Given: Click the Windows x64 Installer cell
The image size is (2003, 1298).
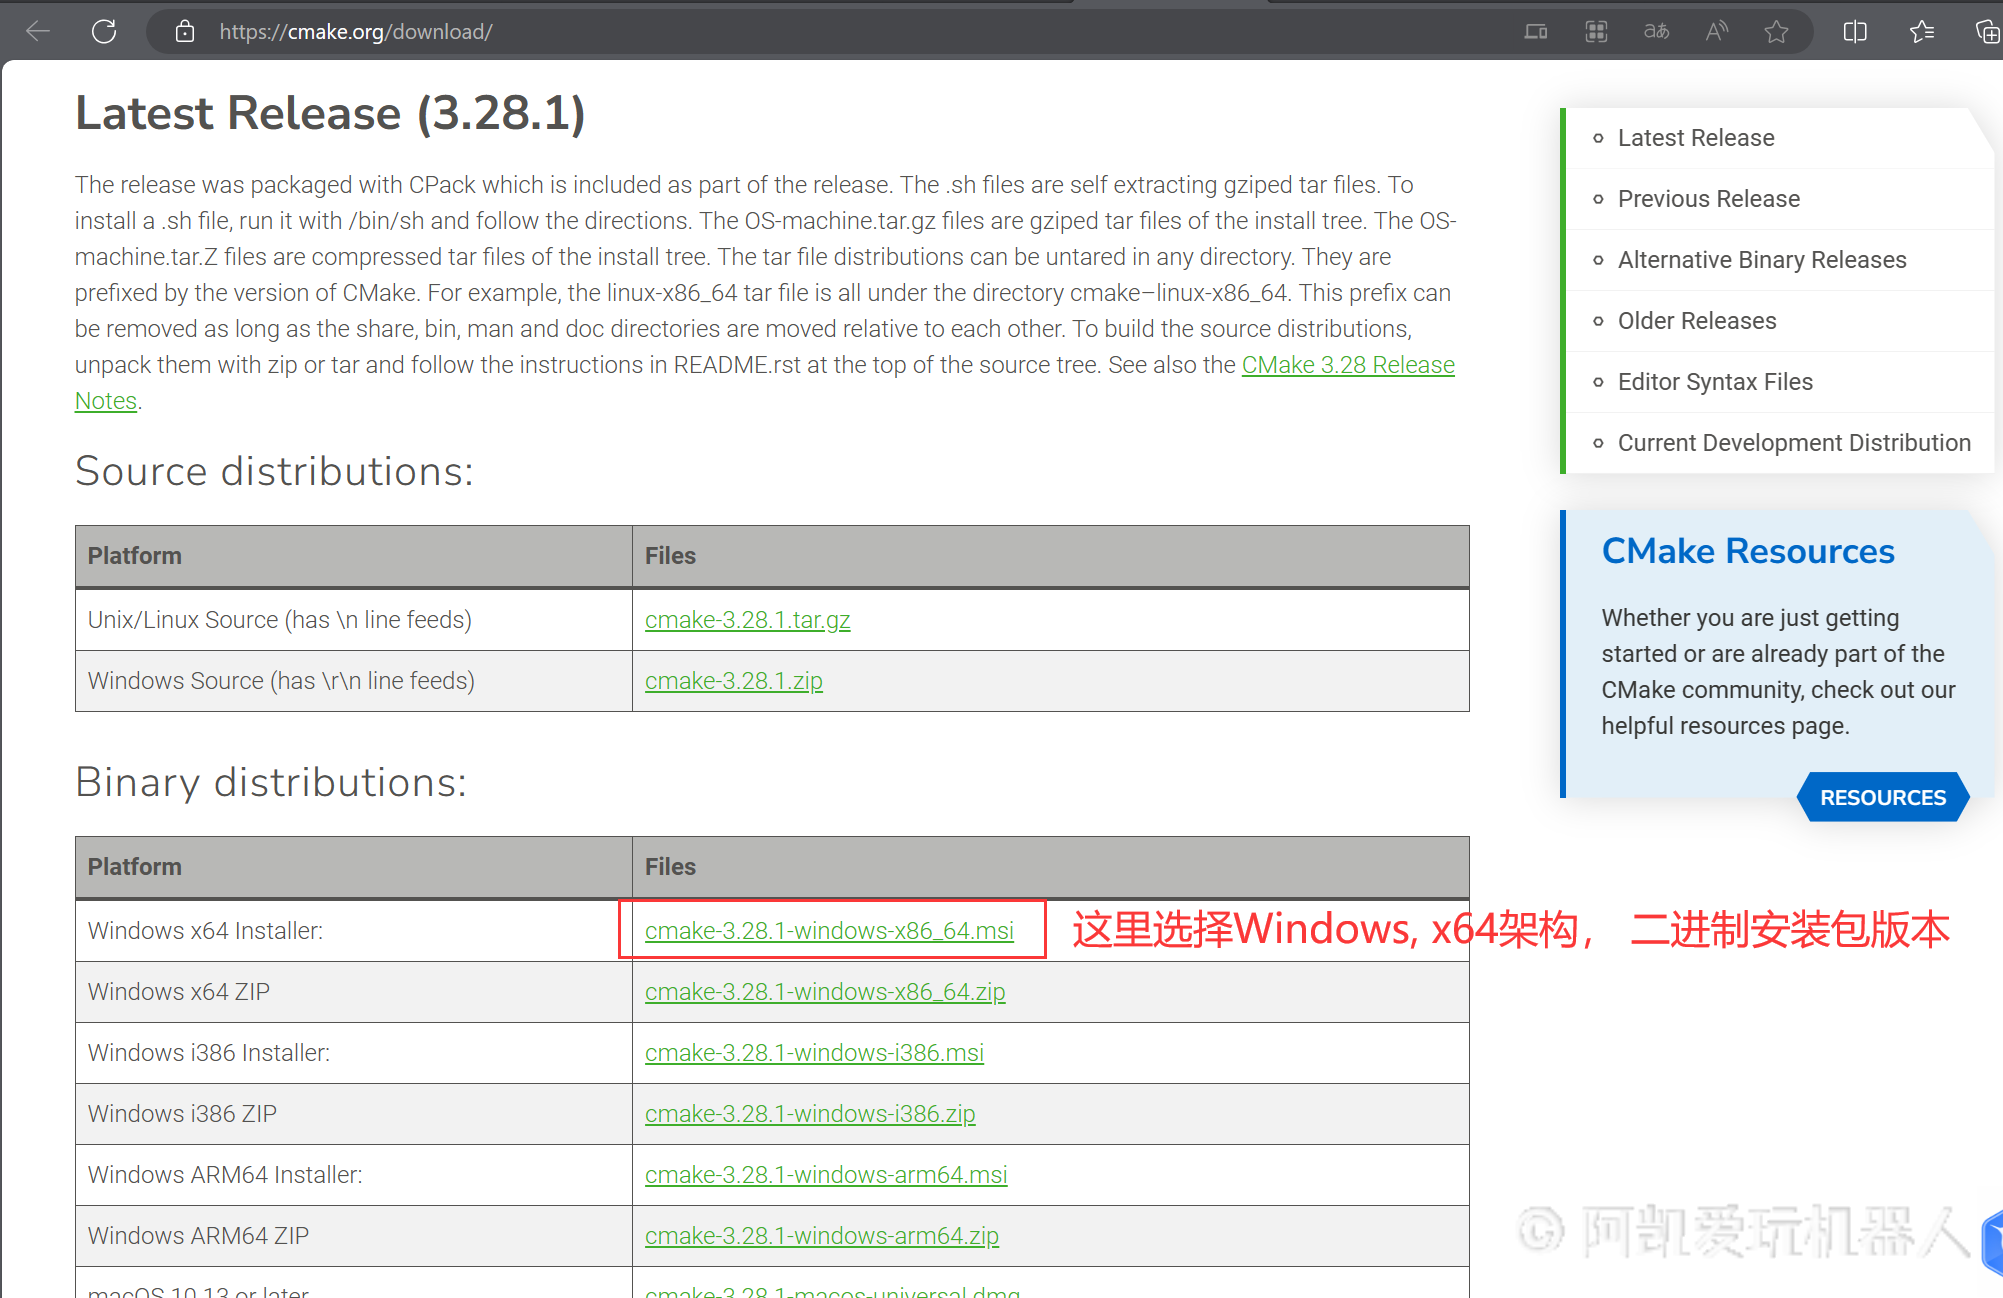Looking at the screenshot, I should click(x=354, y=931).
